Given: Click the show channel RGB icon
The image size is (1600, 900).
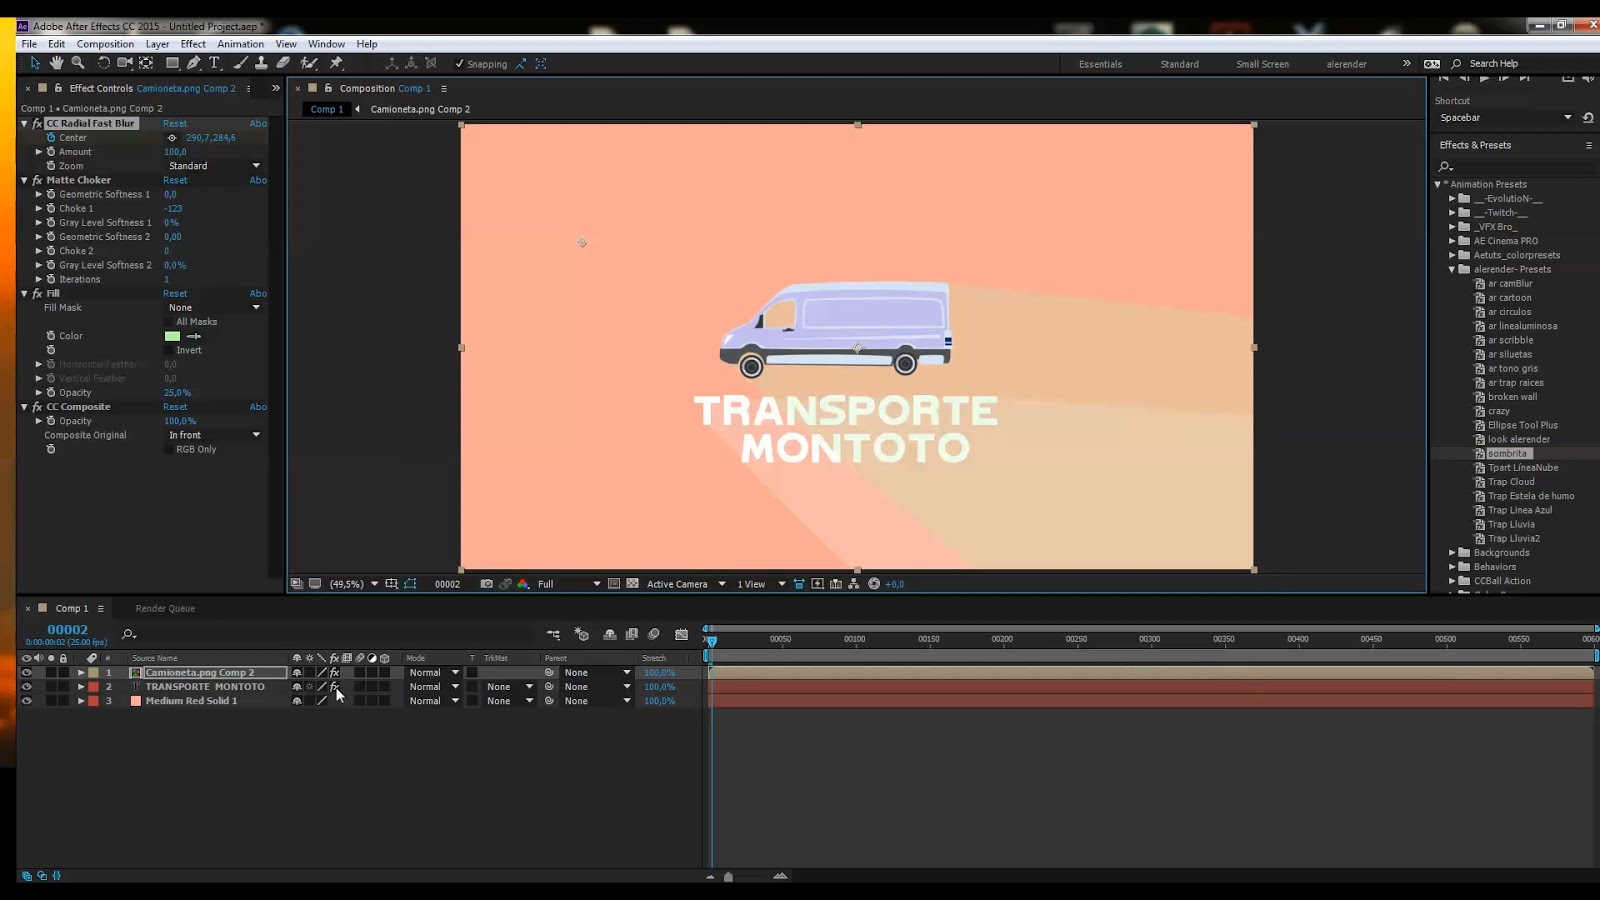Looking at the screenshot, I should pyautogui.click(x=523, y=584).
